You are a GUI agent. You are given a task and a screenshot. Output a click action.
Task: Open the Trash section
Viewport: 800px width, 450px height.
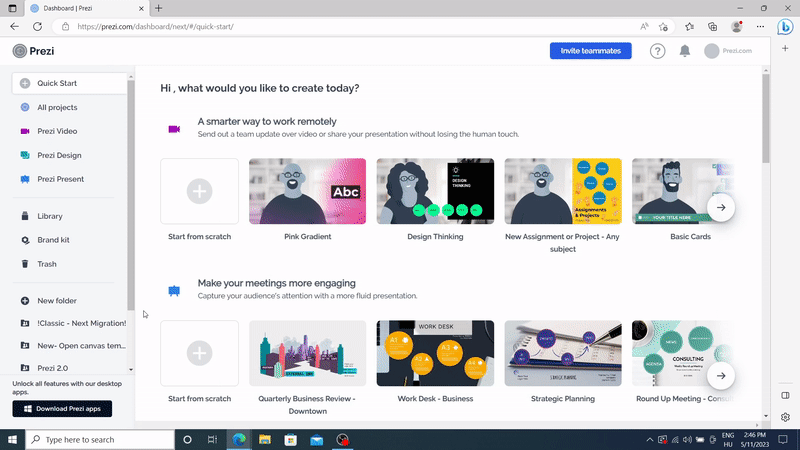(46, 264)
